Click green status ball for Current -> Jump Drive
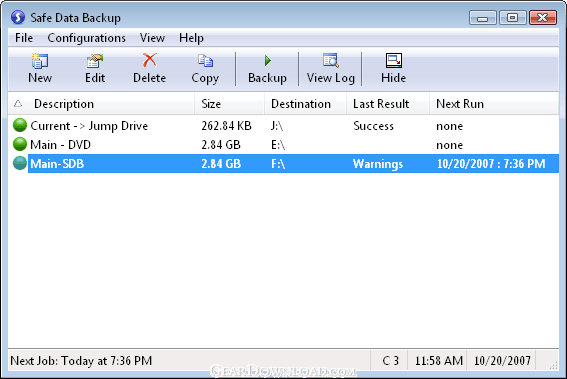This screenshot has width=567, height=379. [20, 125]
